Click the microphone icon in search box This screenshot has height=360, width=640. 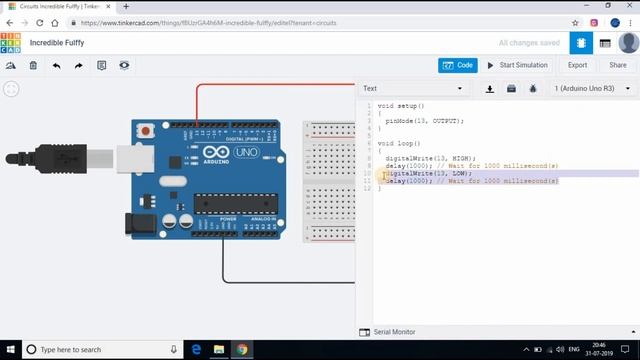pos(173,350)
